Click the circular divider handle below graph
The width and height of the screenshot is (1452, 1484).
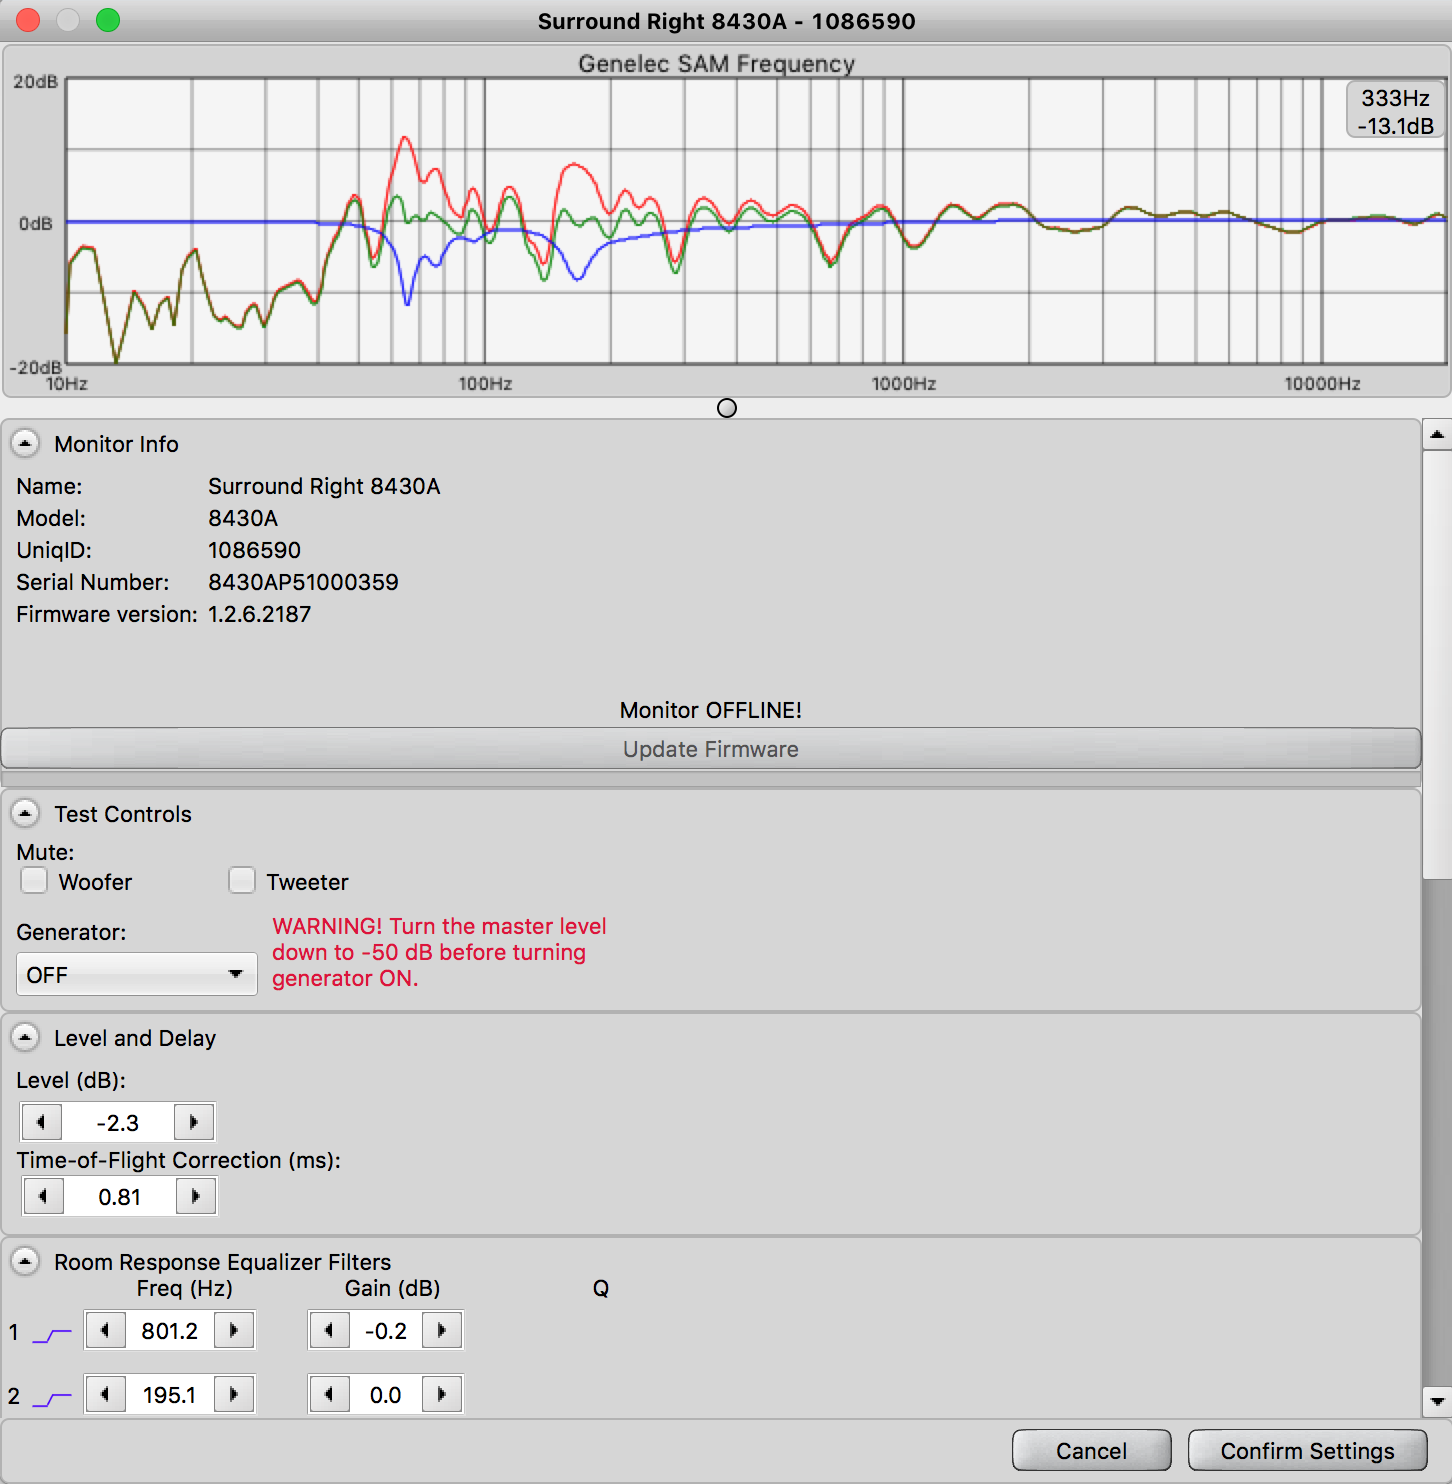727,408
